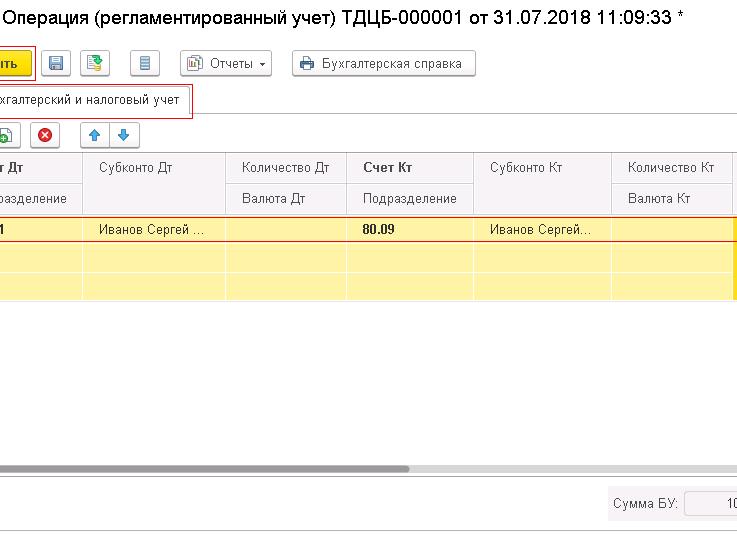Click the Валюта Кт column header
The height and width of the screenshot is (535, 737).
click(672, 199)
